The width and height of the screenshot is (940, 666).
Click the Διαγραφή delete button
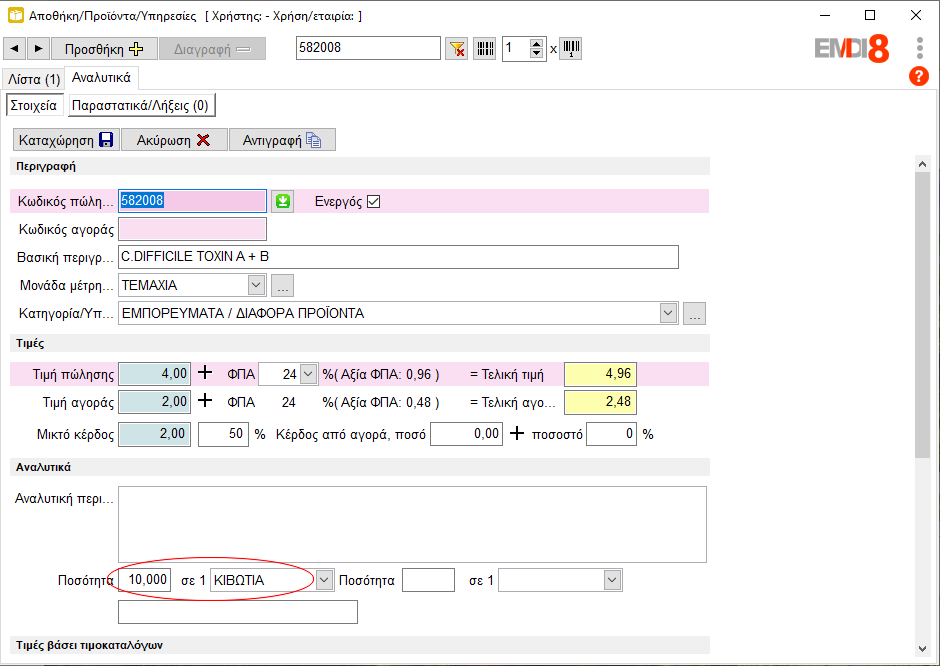[x=212, y=49]
